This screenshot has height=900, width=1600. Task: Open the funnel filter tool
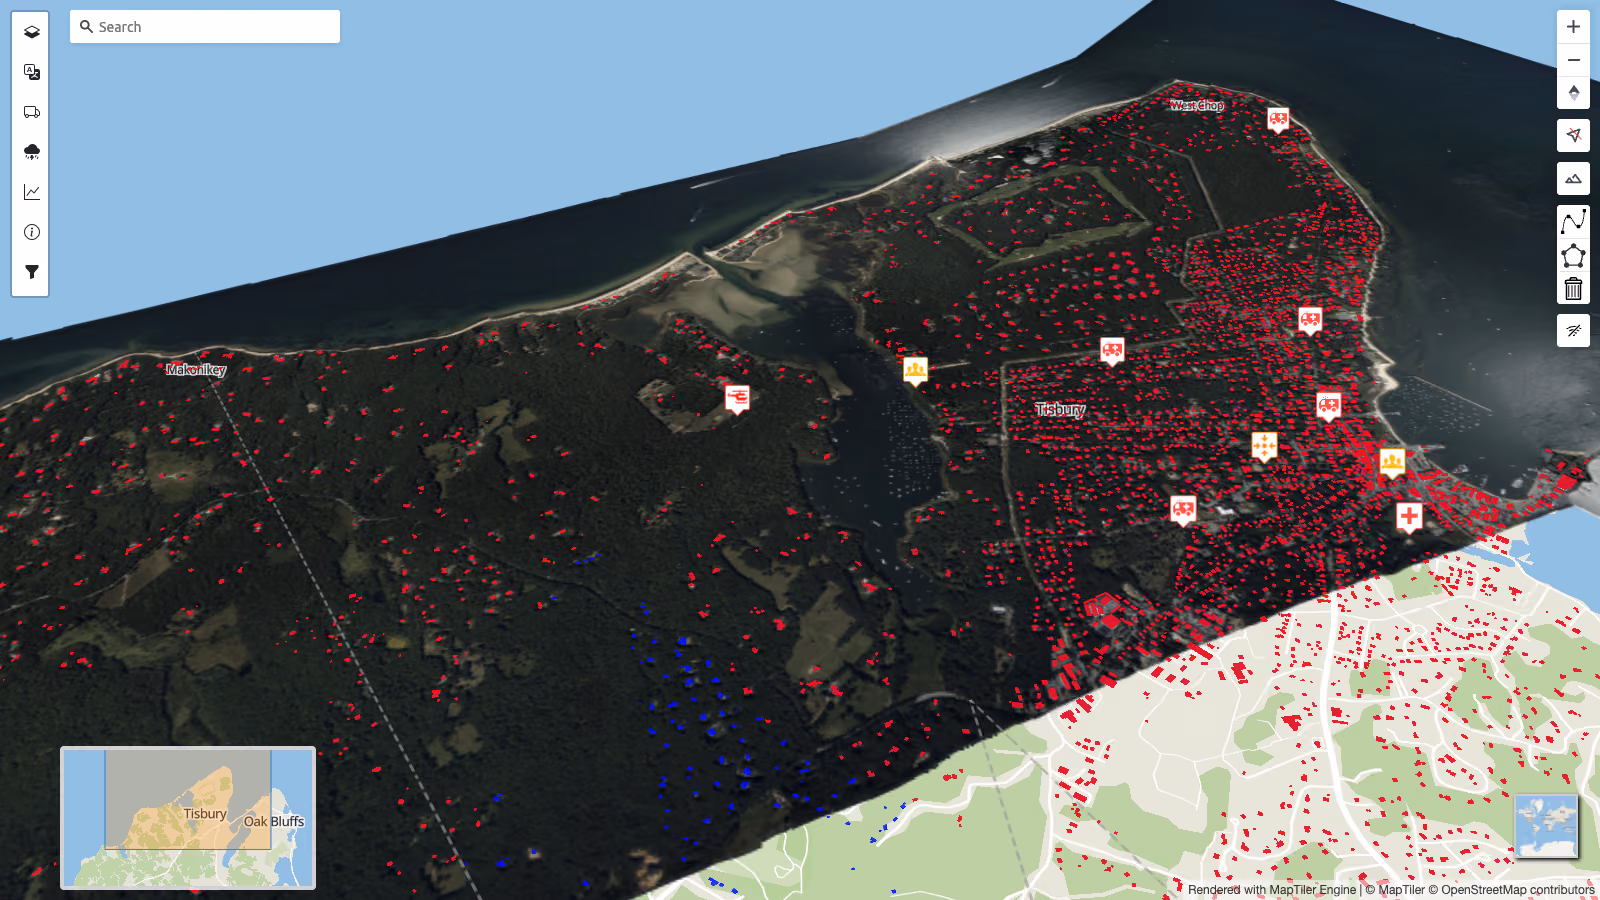[x=32, y=272]
